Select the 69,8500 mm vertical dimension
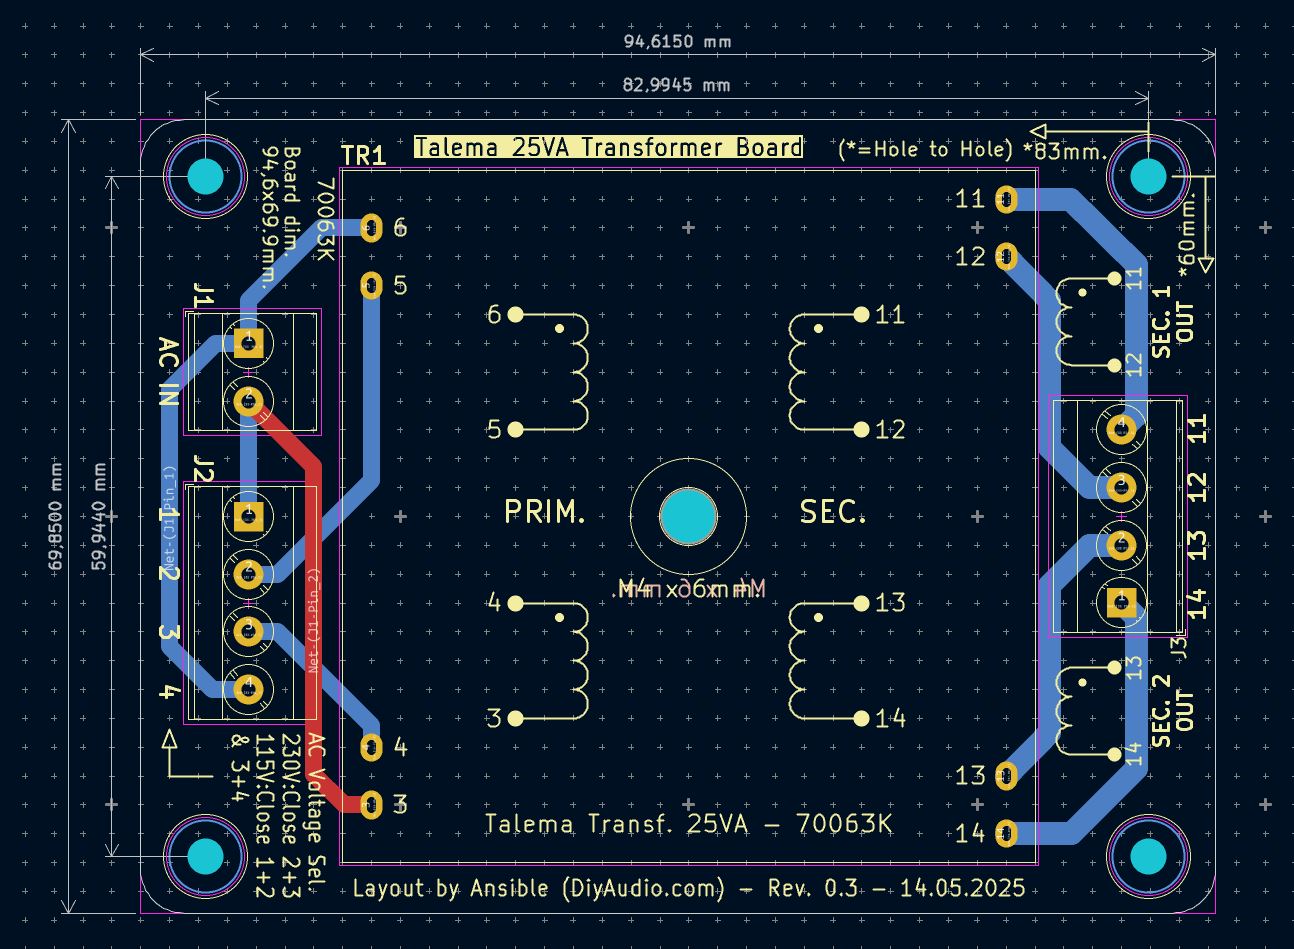Image resolution: width=1294 pixels, height=949 pixels. pos(56,517)
